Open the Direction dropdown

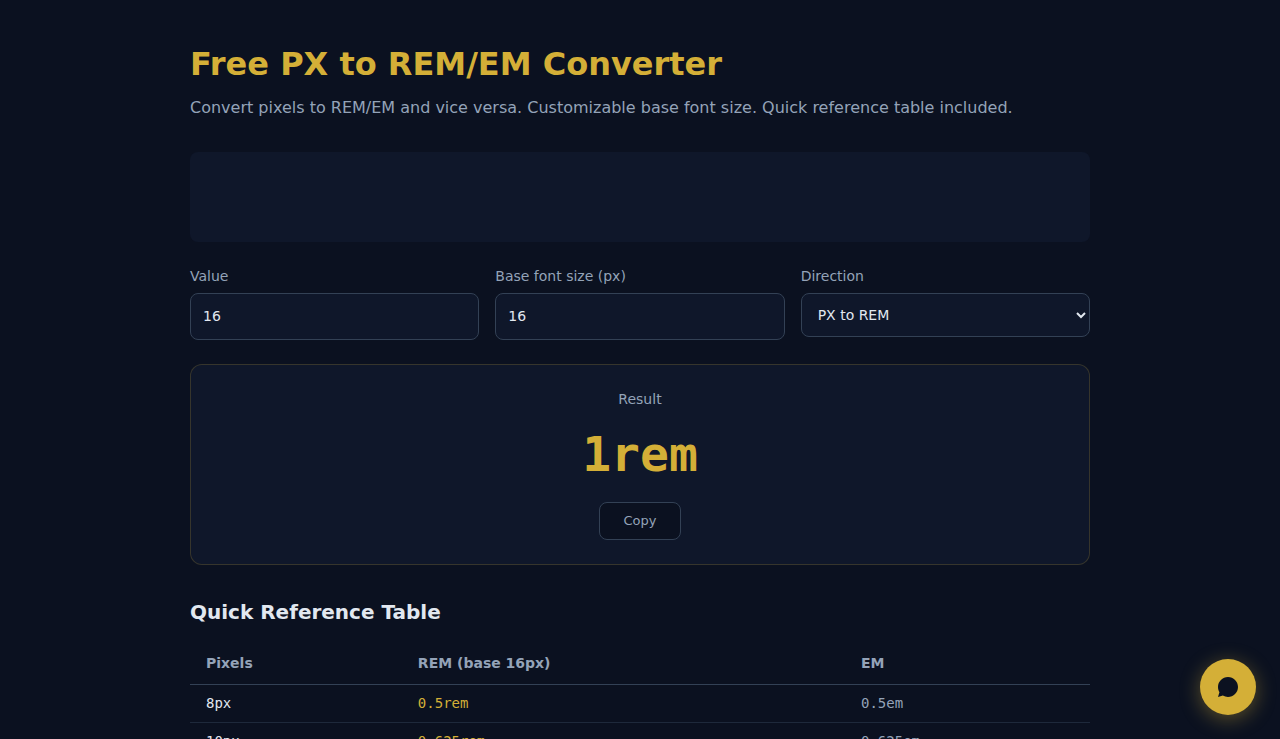945,315
